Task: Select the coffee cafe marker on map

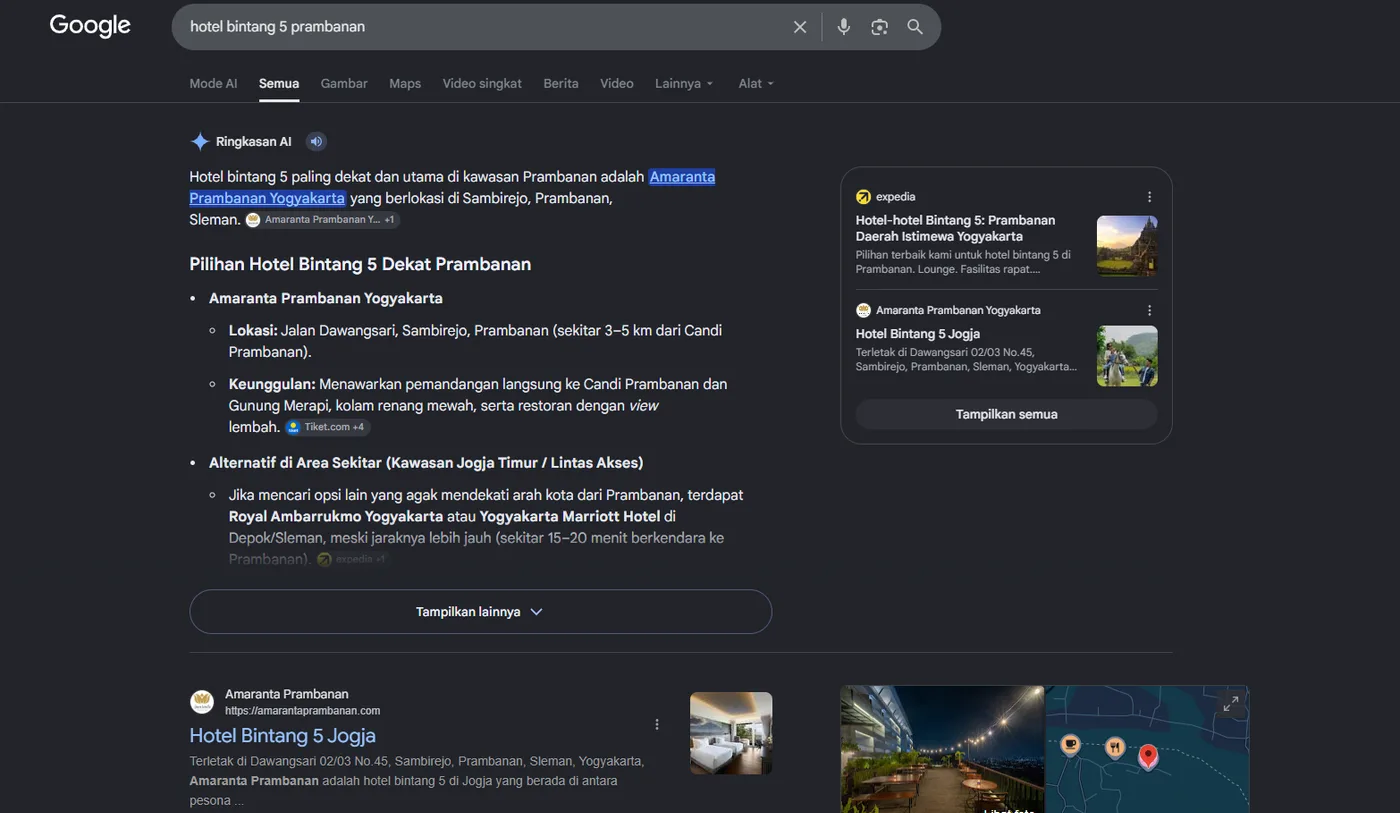Action: 1070,745
